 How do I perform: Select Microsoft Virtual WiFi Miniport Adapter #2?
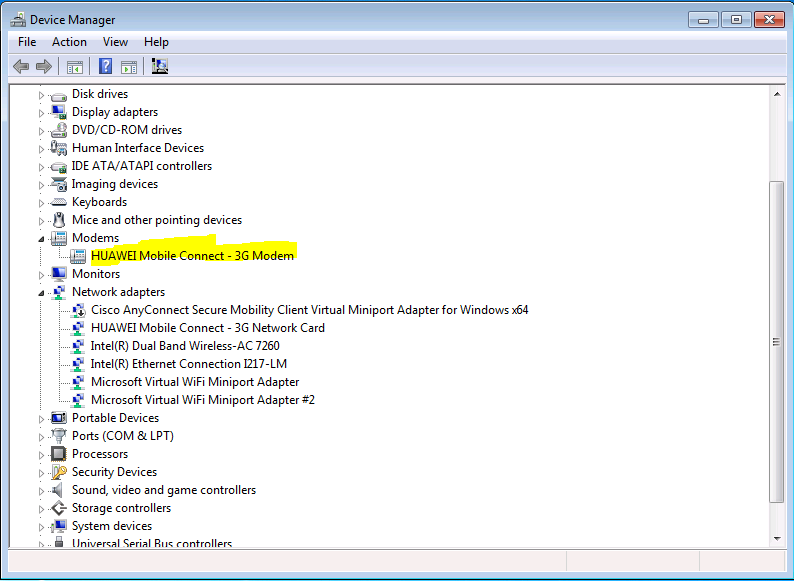tap(203, 400)
